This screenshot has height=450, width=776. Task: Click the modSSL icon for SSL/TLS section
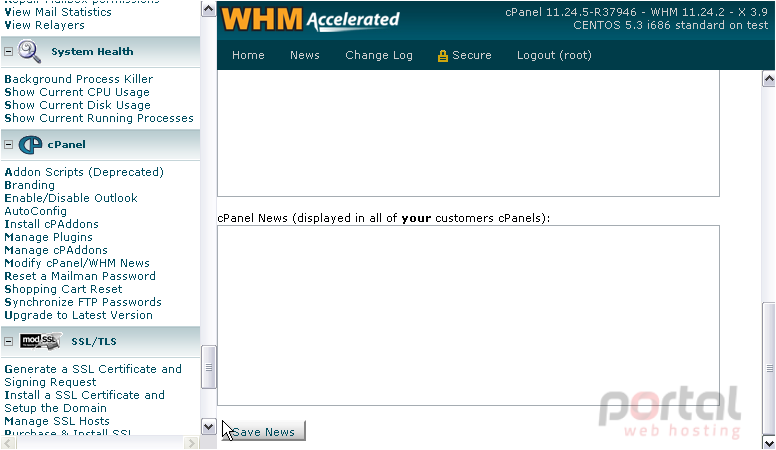[41, 341]
